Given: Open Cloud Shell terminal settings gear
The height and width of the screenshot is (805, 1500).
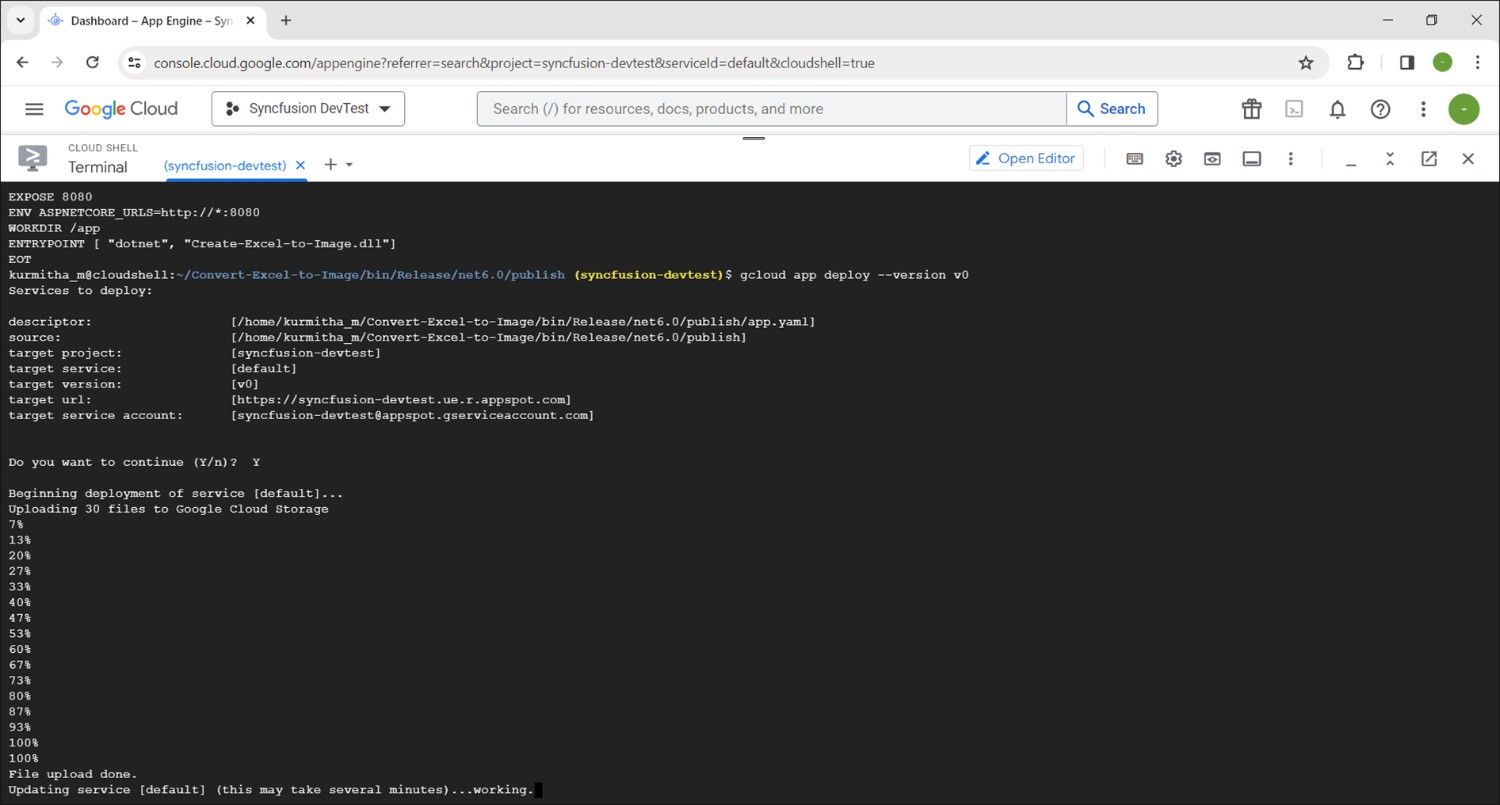Looking at the screenshot, I should pos(1173,159).
